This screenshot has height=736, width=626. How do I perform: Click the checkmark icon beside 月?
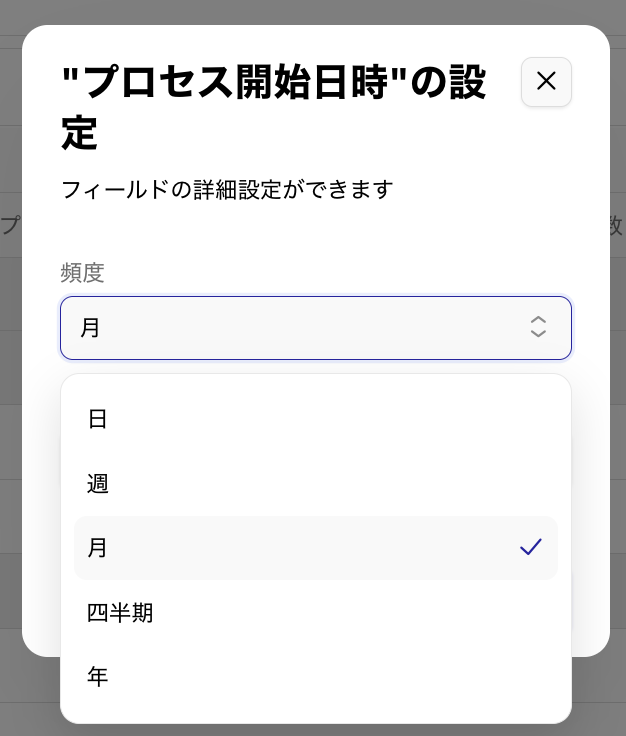pyautogui.click(x=530, y=547)
